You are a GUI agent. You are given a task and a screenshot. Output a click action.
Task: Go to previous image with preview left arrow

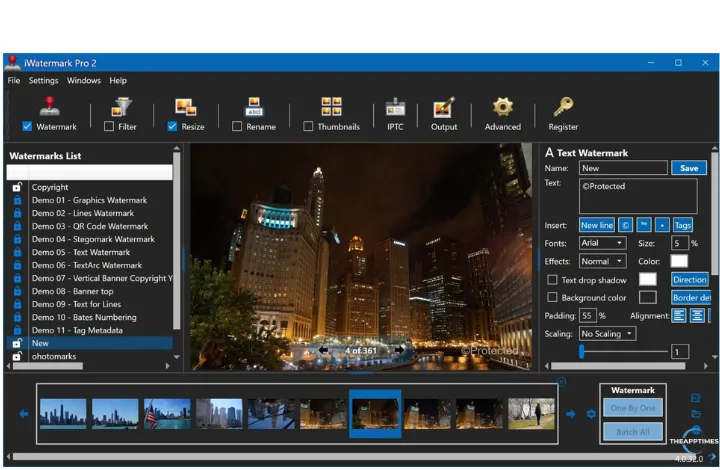coord(323,350)
